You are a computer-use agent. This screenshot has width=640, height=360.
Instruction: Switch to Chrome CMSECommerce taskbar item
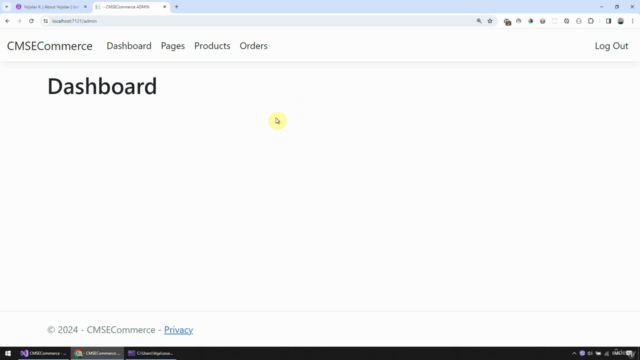[97, 353]
